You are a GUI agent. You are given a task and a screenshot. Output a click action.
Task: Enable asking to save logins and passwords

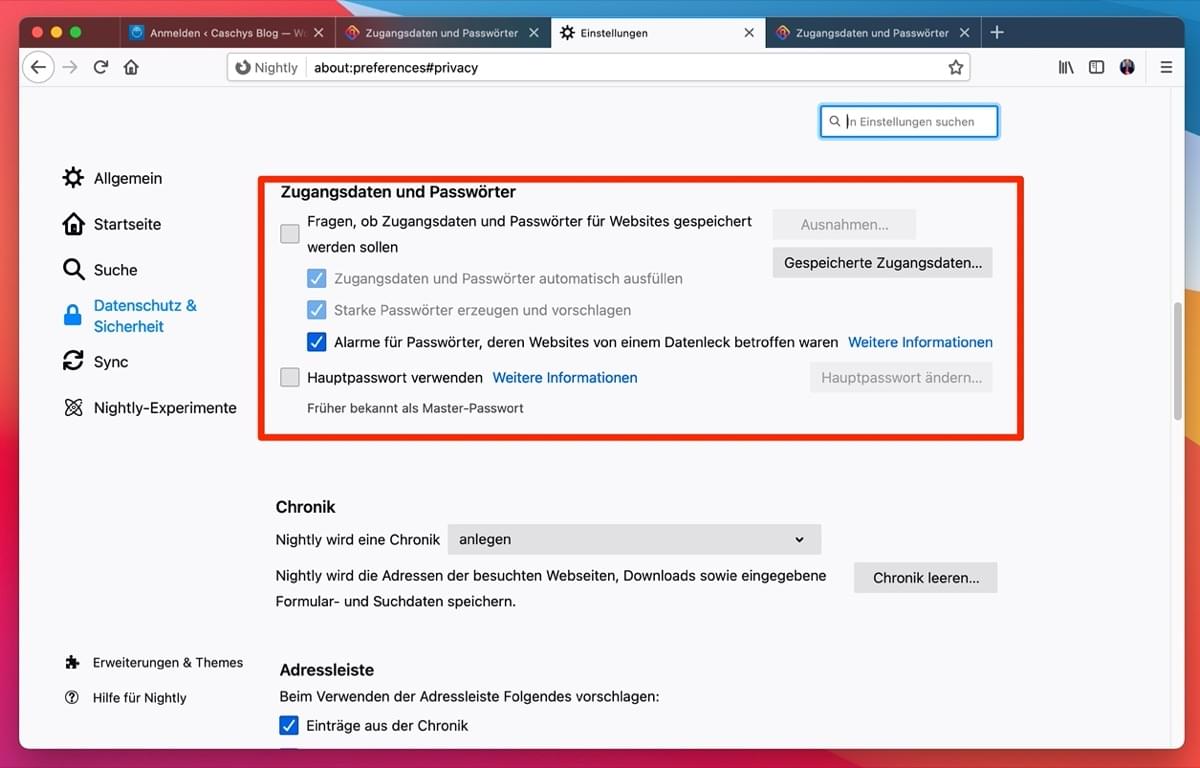point(290,234)
